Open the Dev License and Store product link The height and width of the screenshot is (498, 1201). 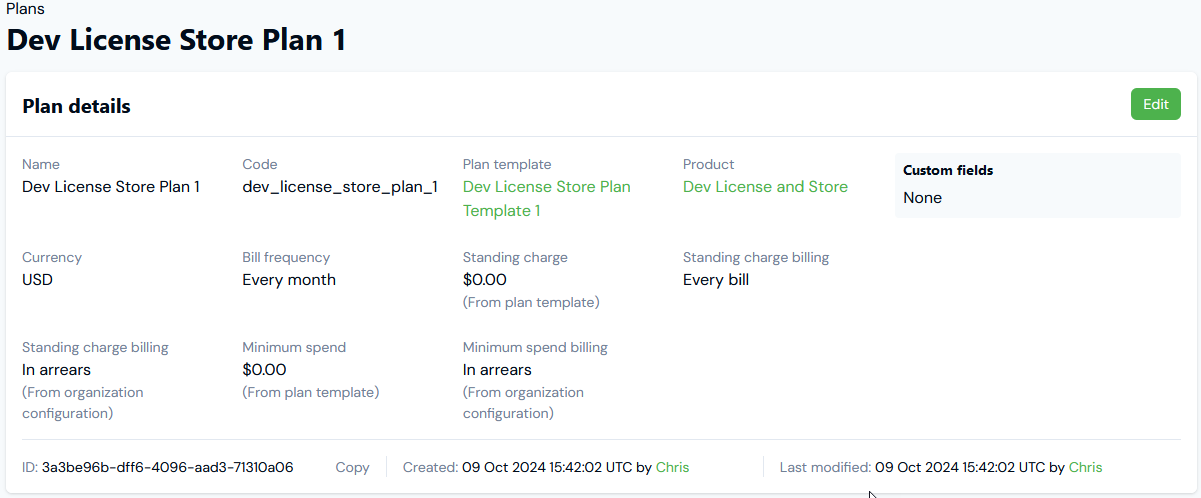click(765, 187)
